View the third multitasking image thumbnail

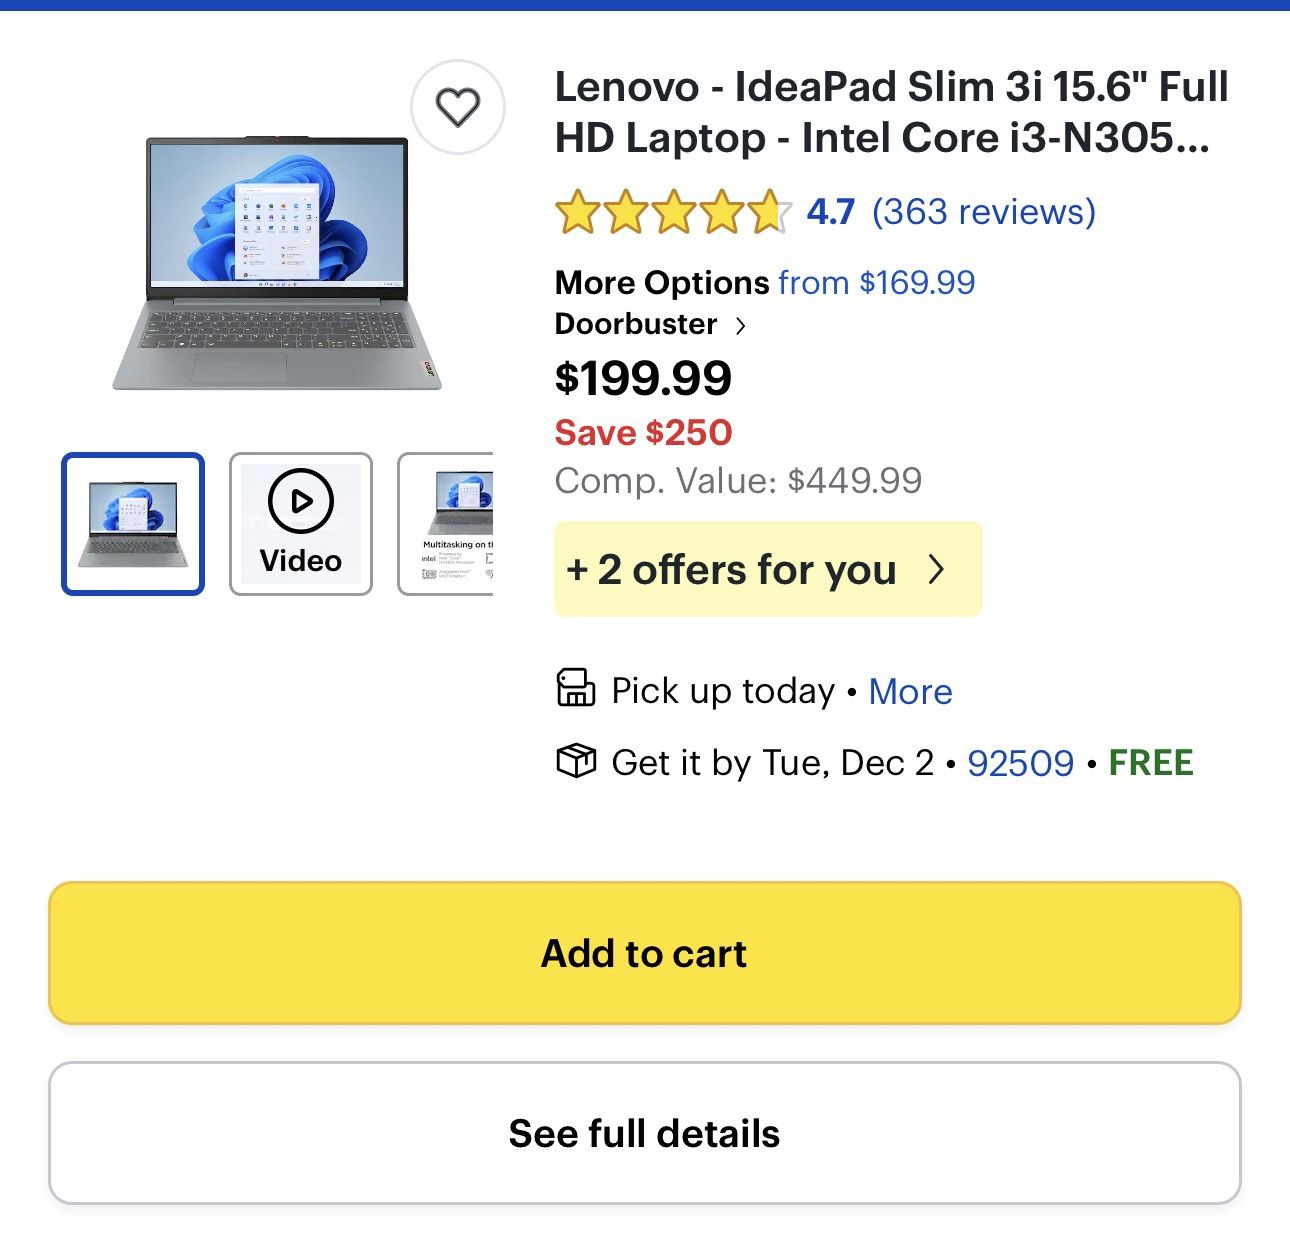(447, 524)
